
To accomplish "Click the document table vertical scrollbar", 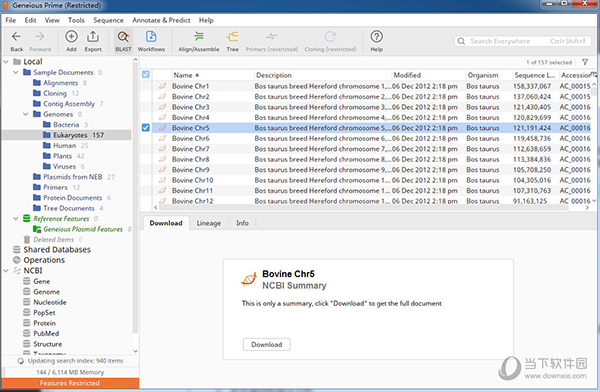I will point(594,142).
